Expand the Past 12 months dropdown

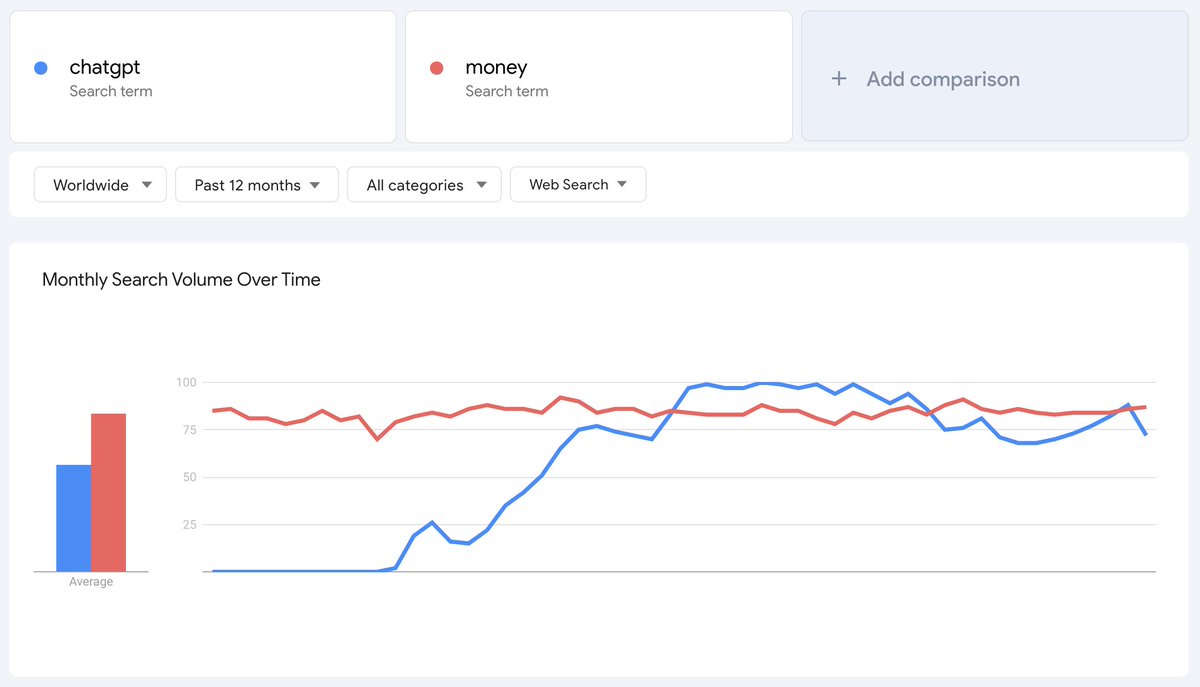coord(257,184)
